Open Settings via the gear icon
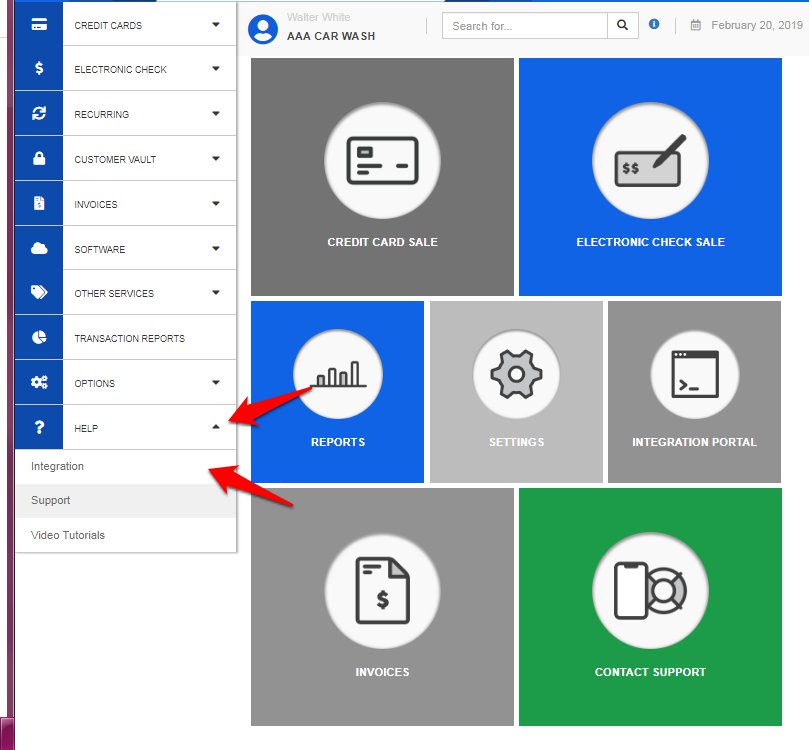 (x=516, y=374)
